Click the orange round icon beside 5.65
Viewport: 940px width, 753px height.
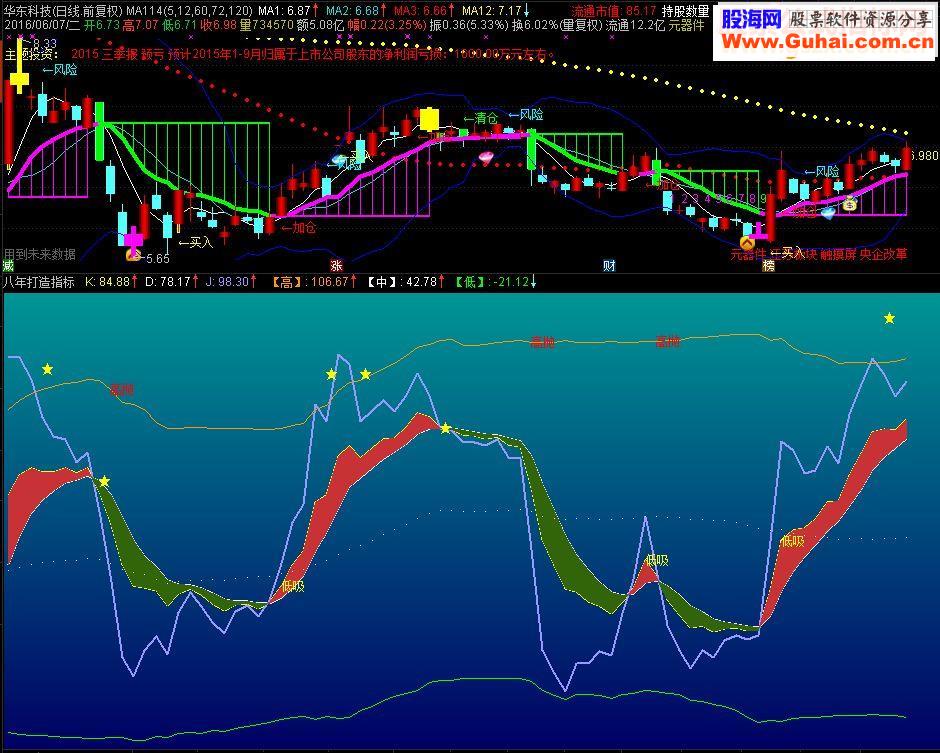[x=133, y=256]
